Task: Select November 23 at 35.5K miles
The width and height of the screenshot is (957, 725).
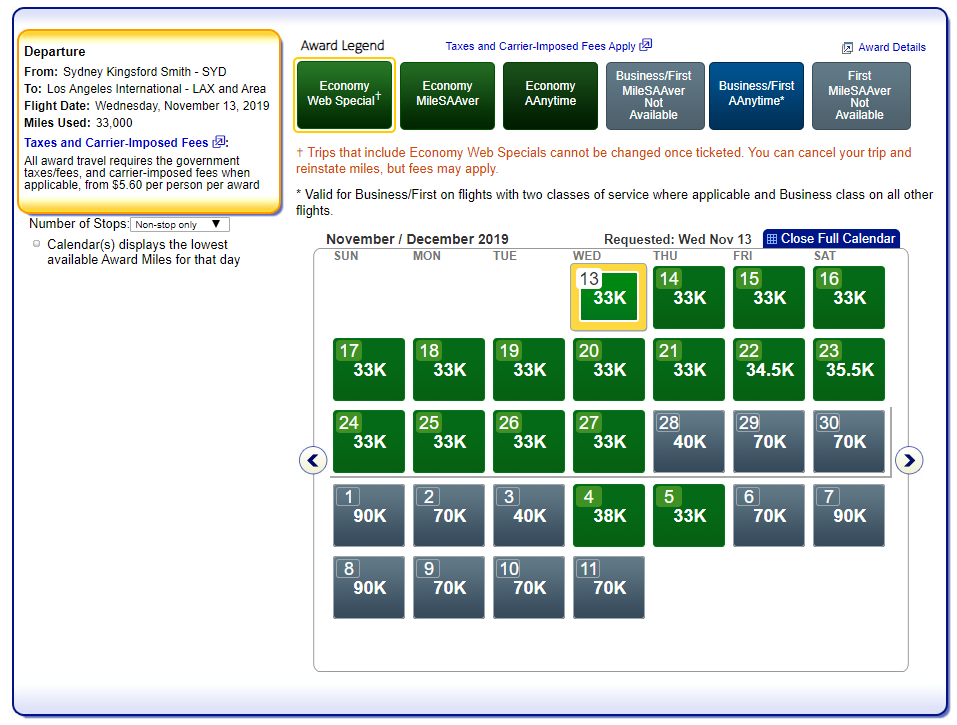Action: coord(848,369)
